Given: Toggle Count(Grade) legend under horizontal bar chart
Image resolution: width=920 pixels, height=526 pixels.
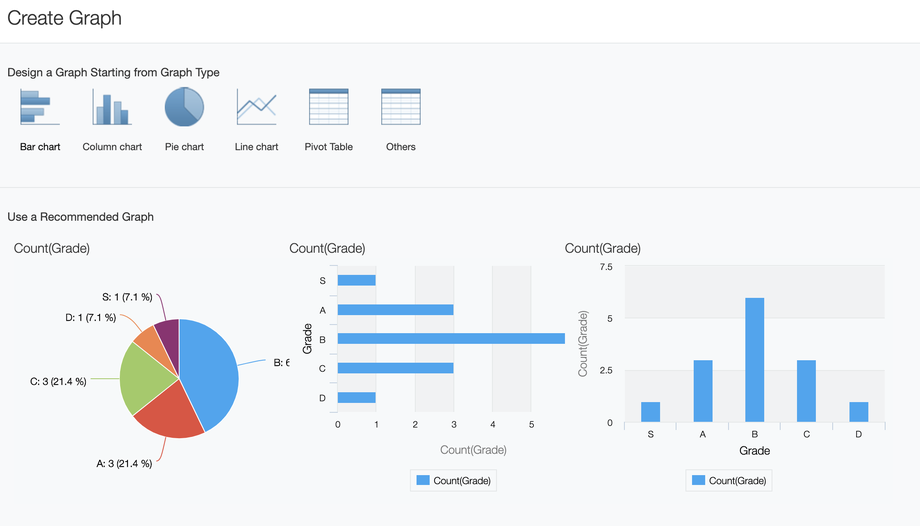Looking at the screenshot, I should (x=454, y=481).
